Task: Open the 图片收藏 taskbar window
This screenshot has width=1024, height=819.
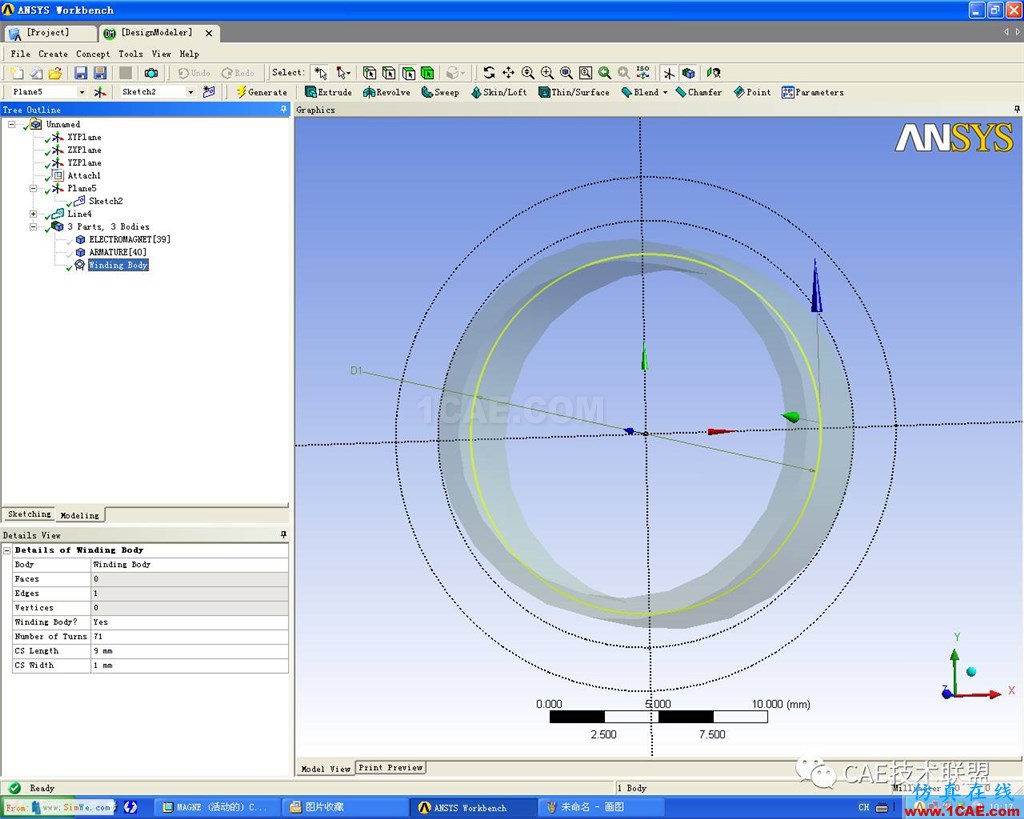Action: point(343,807)
